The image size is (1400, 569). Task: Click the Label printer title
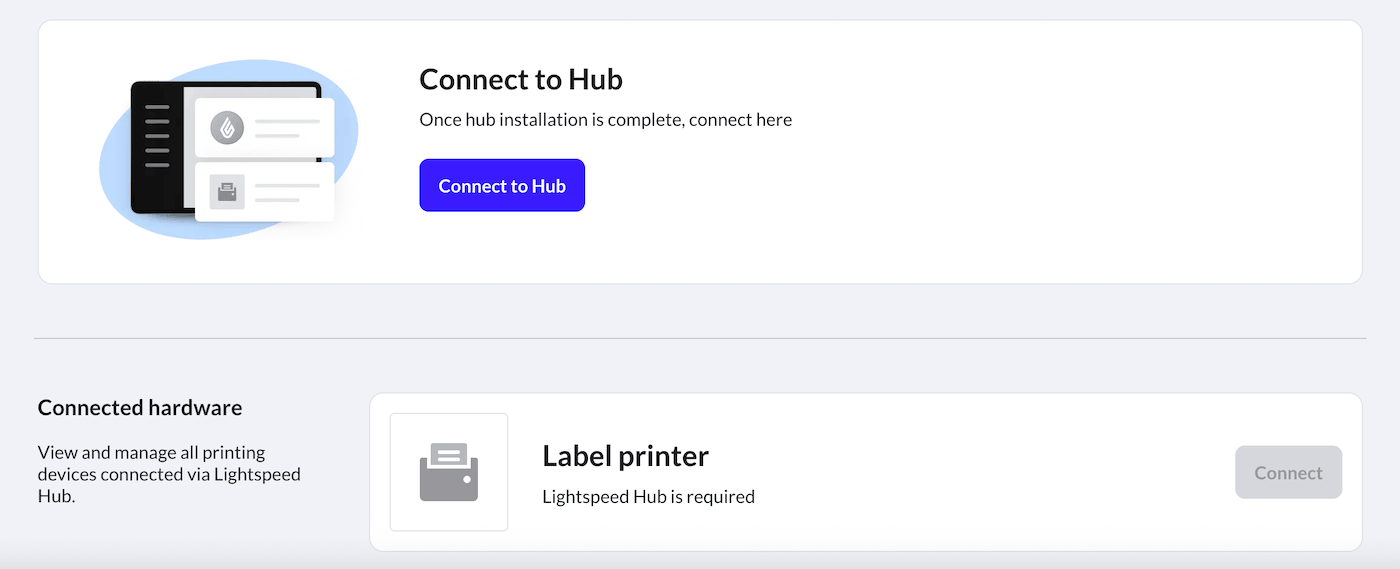pos(626,456)
